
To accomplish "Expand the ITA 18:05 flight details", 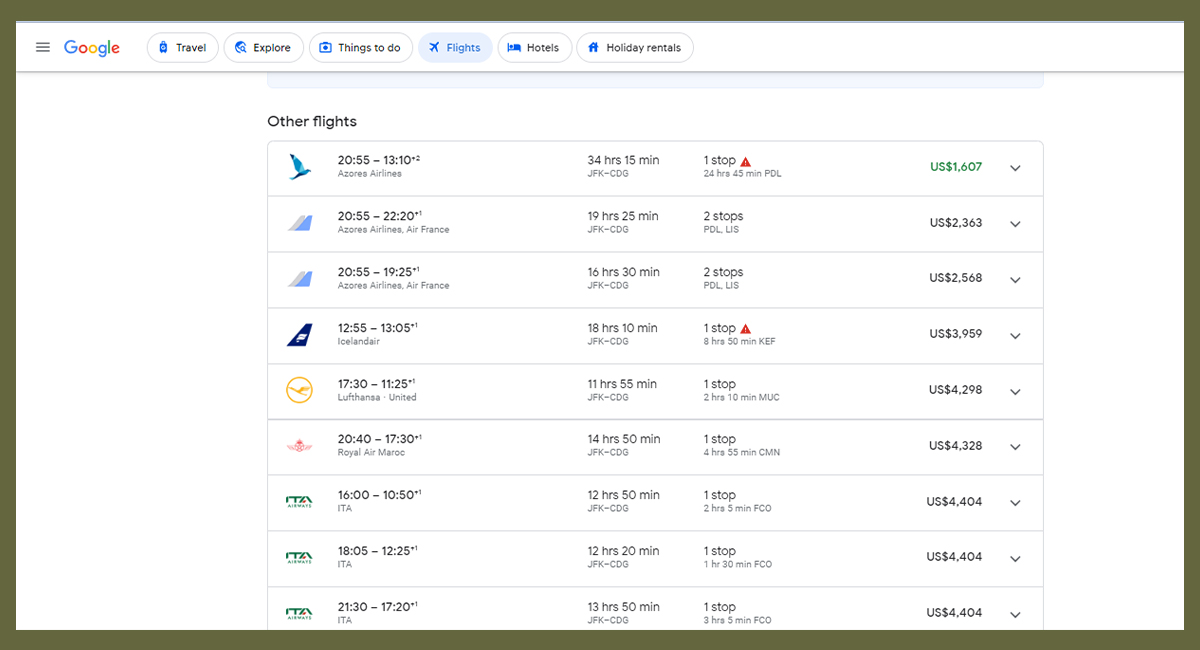I will [1015, 559].
